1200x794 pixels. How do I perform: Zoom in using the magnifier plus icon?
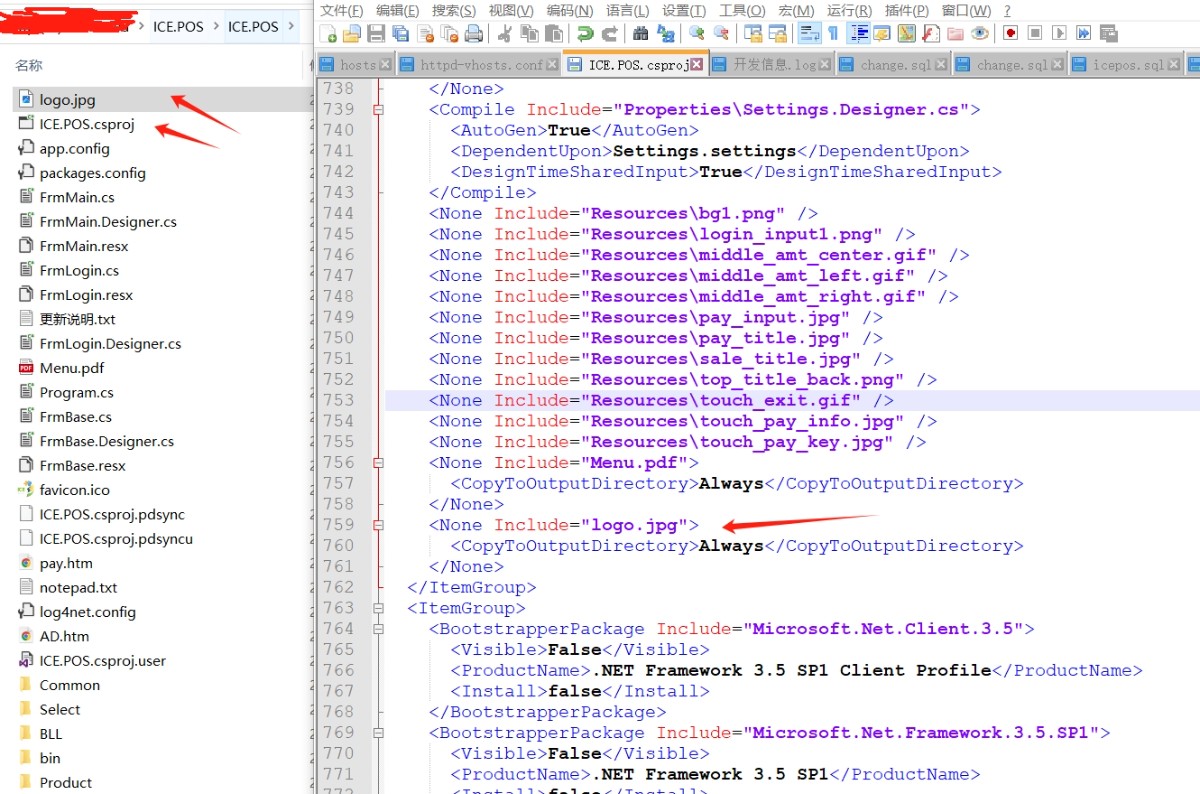(696, 33)
